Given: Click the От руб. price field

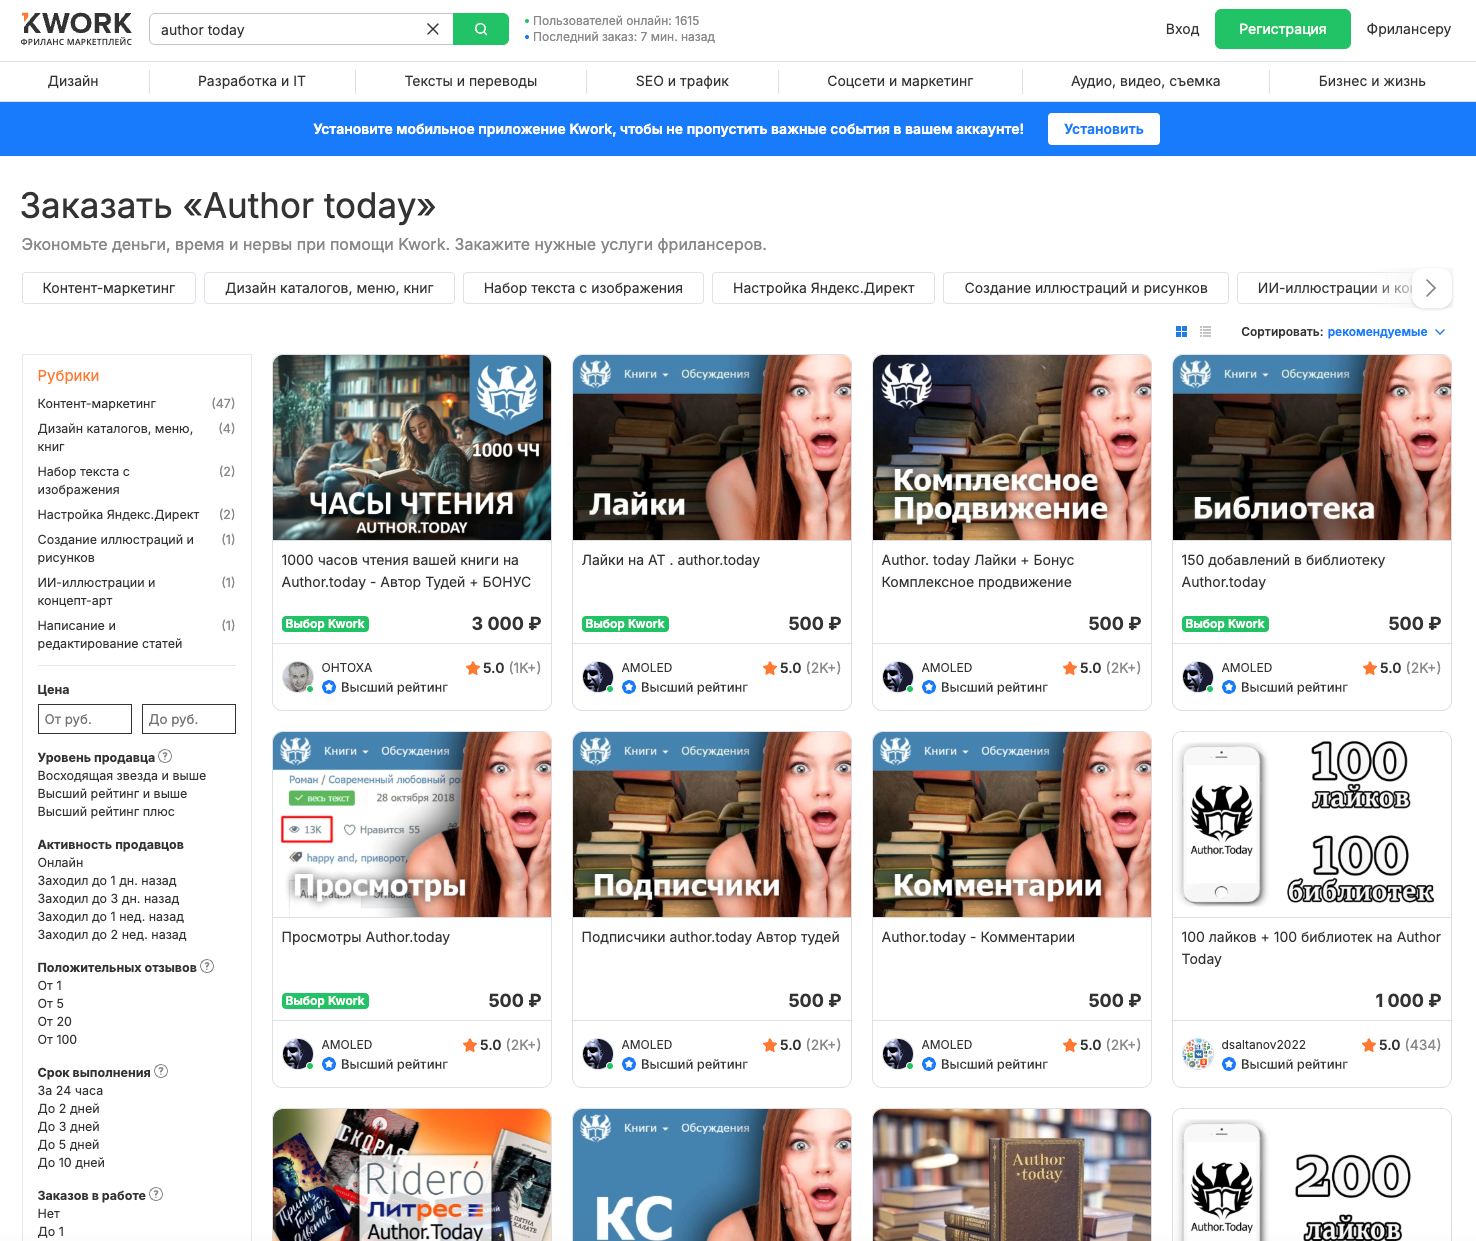Looking at the screenshot, I should click(85, 719).
